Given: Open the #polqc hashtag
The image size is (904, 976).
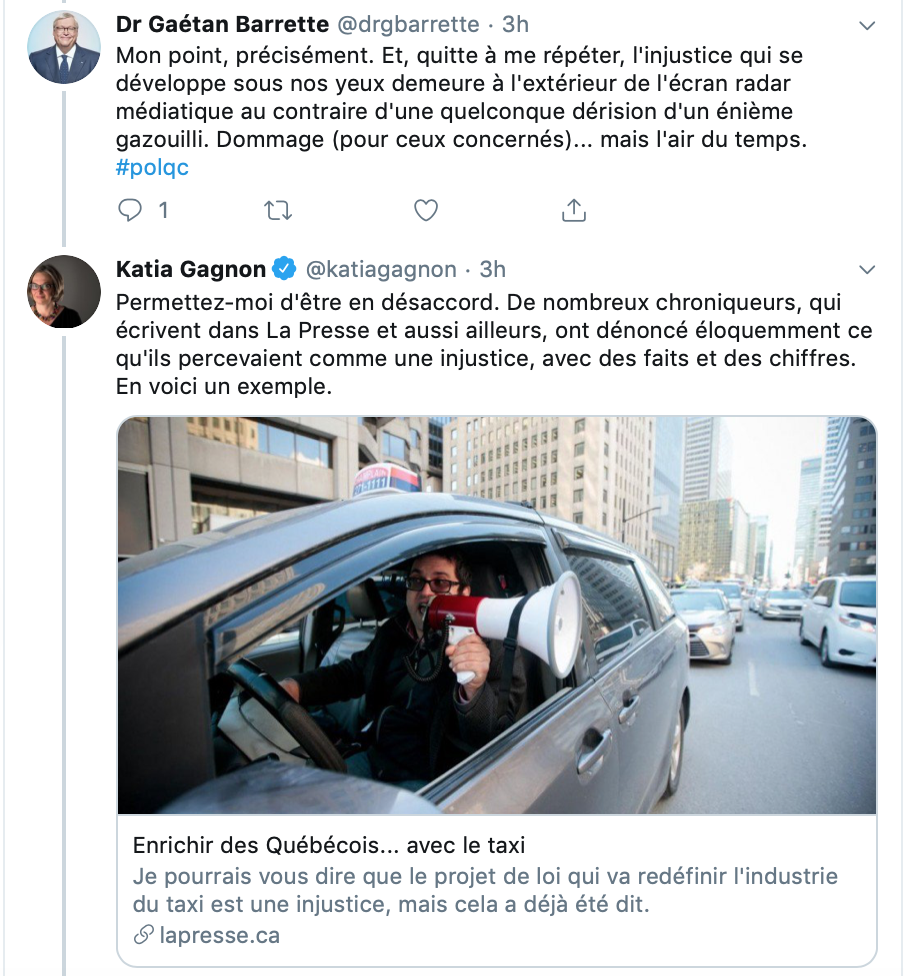Looking at the screenshot, I should (152, 167).
